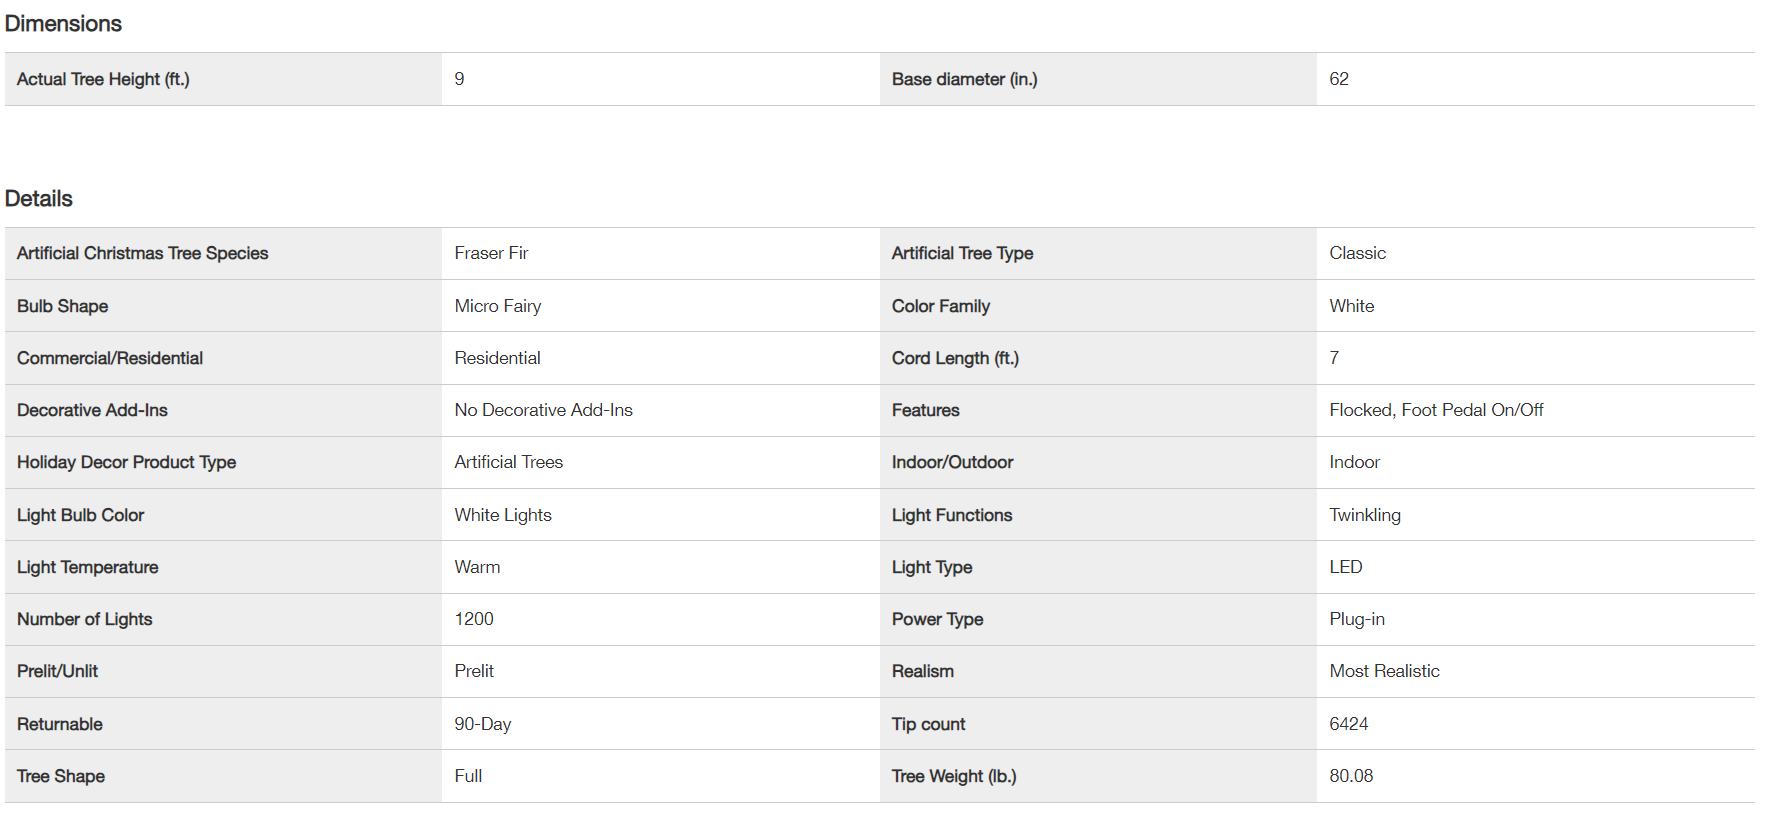Click the Tree Weight value 80.08
The width and height of the screenshot is (1777, 836).
pos(1351,776)
